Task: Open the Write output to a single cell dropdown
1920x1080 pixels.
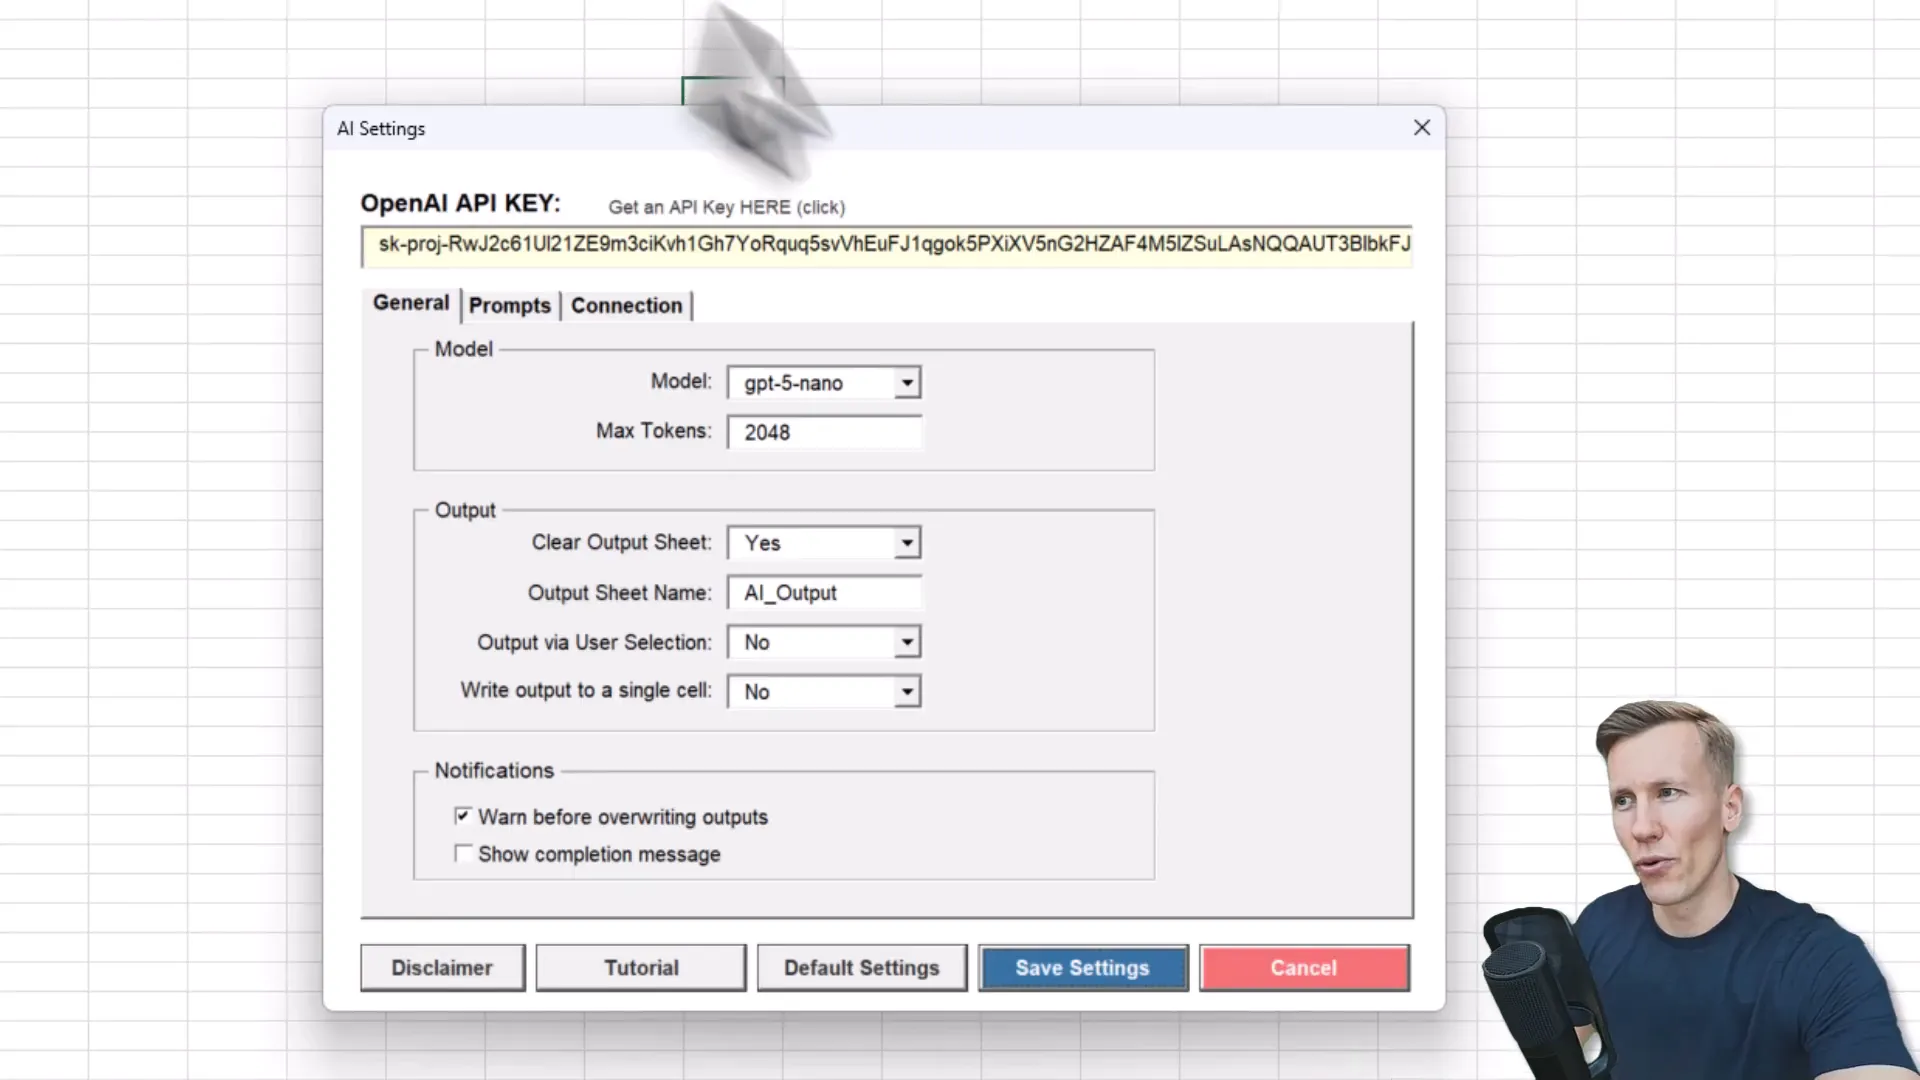Action: pos(905,691)
